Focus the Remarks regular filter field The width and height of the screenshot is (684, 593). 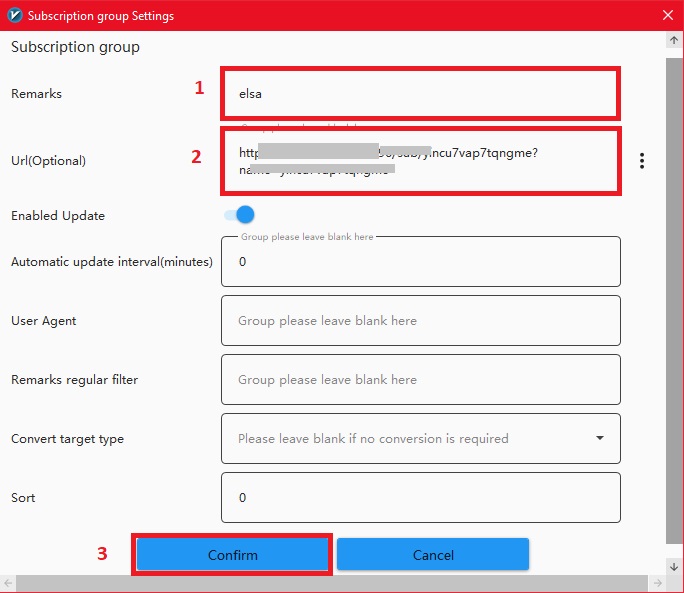click(420, 380)
